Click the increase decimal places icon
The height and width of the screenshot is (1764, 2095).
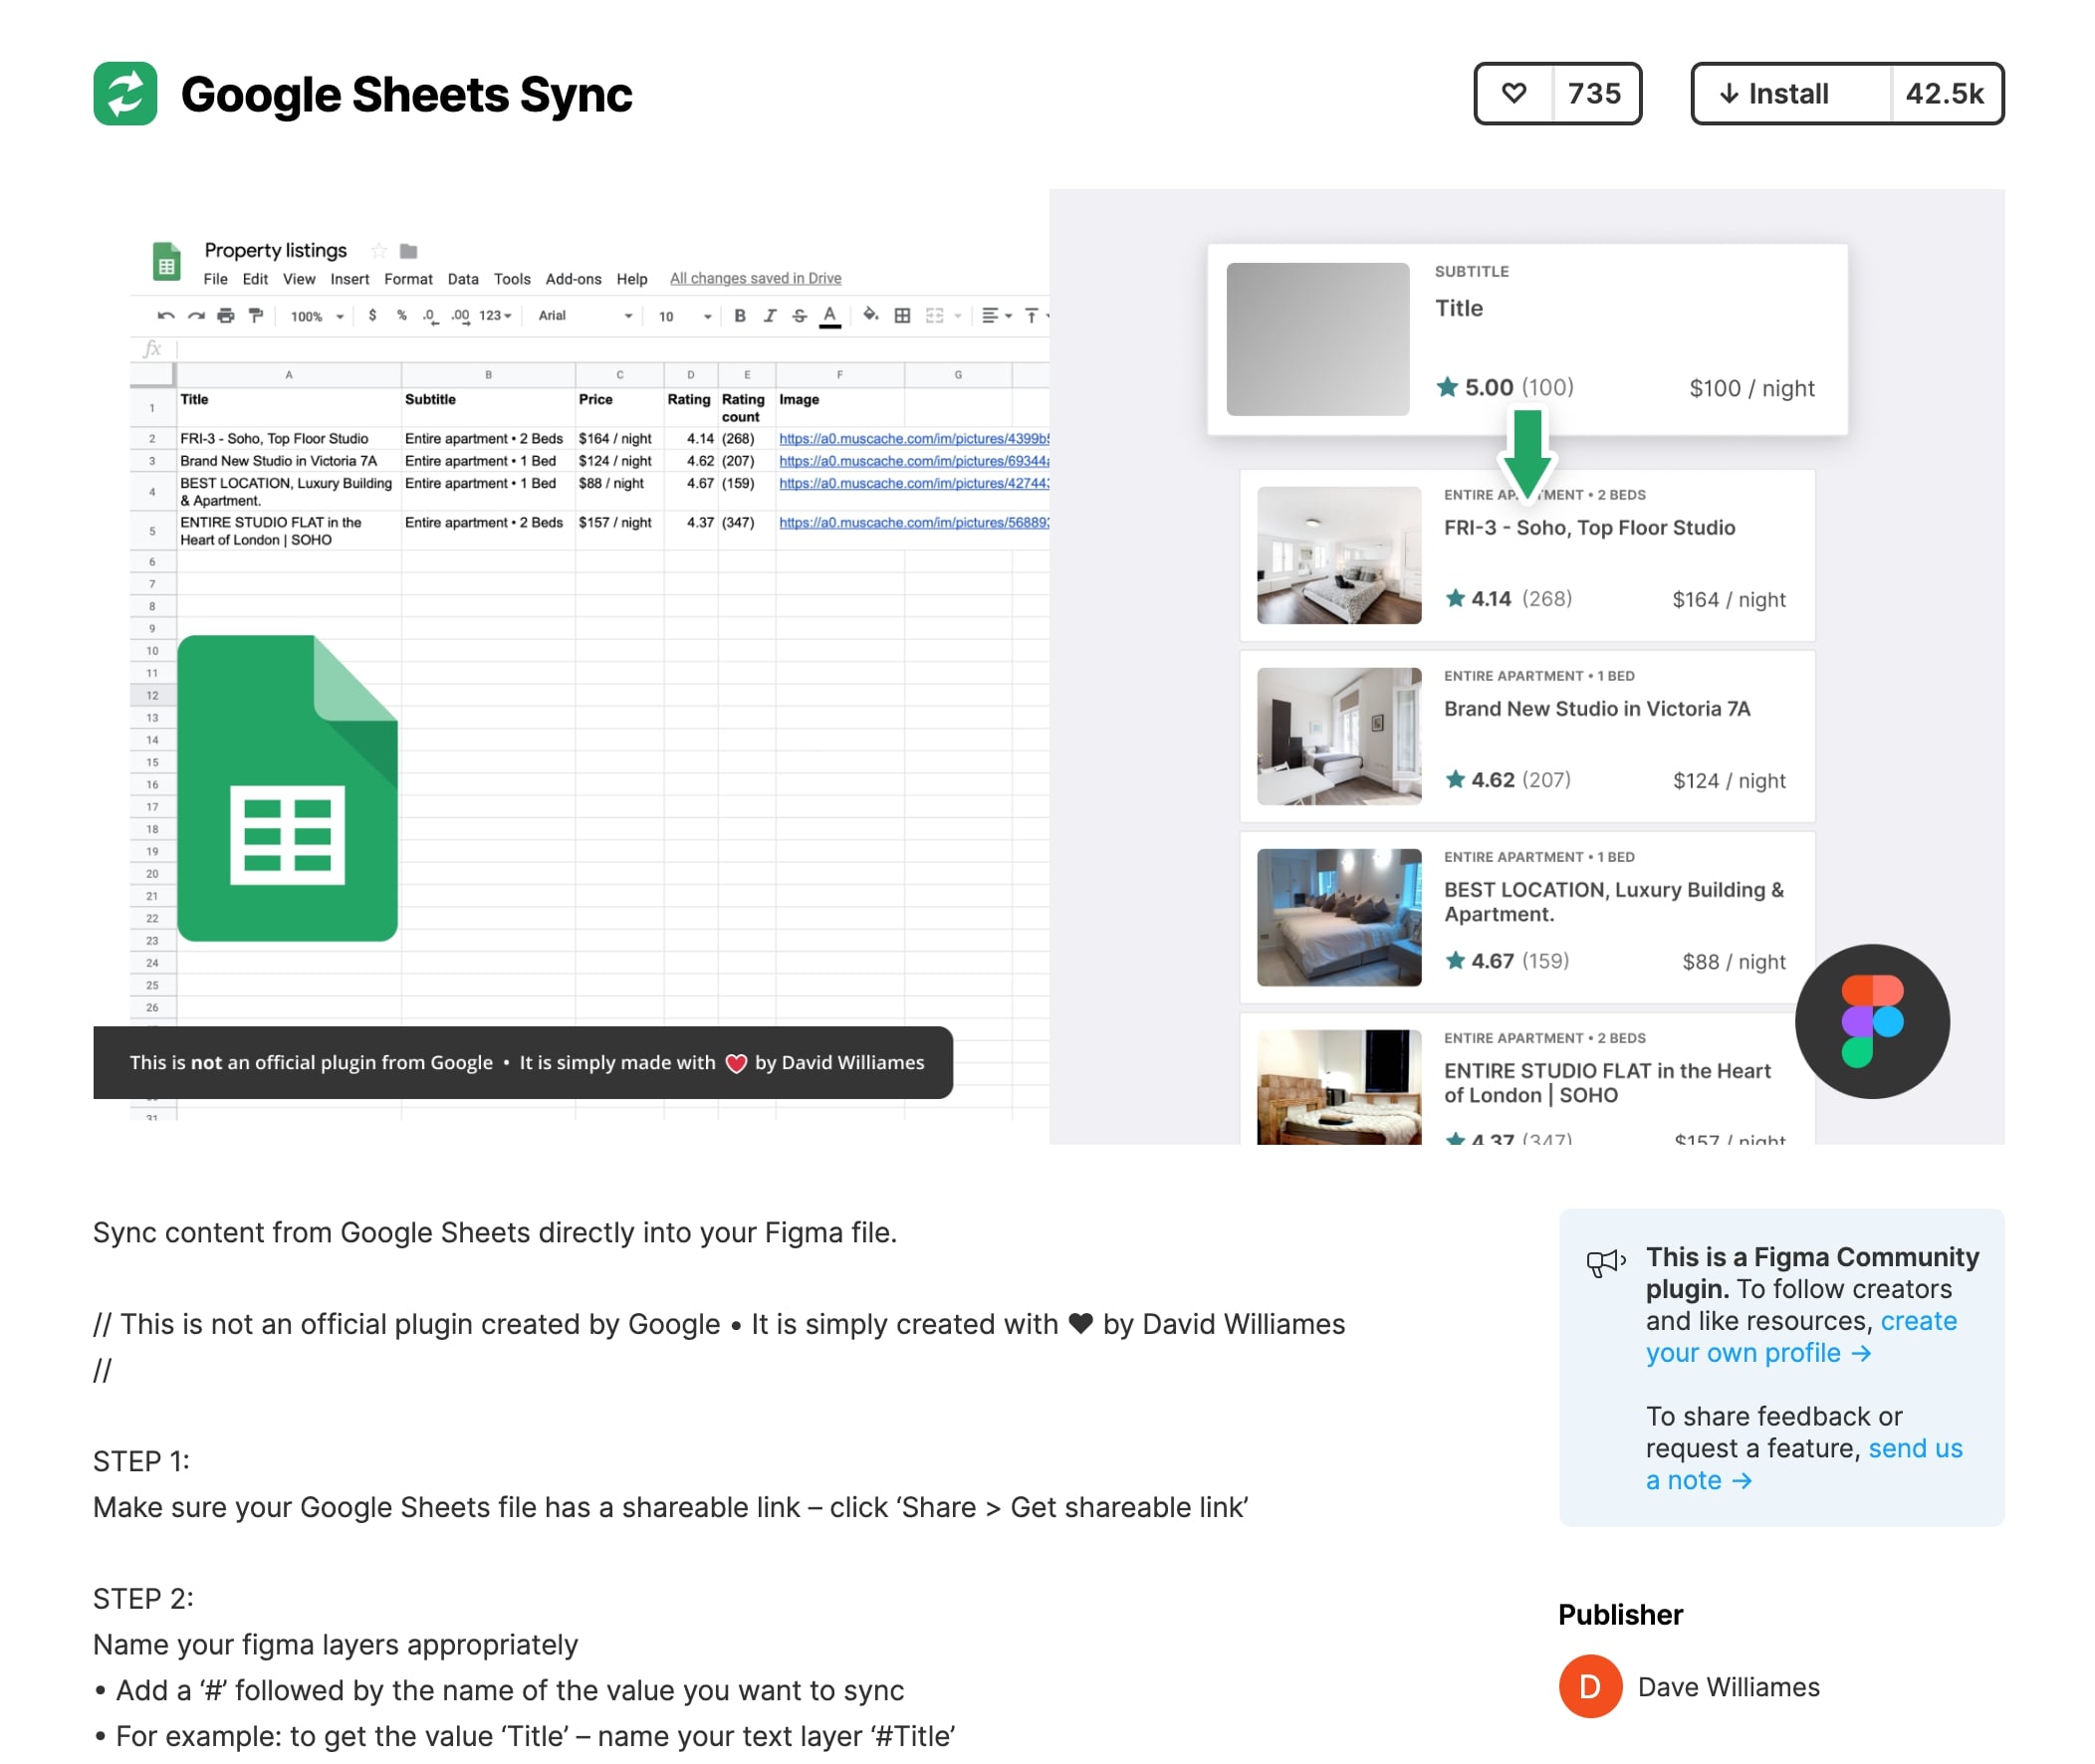click(x=460, y=316)
